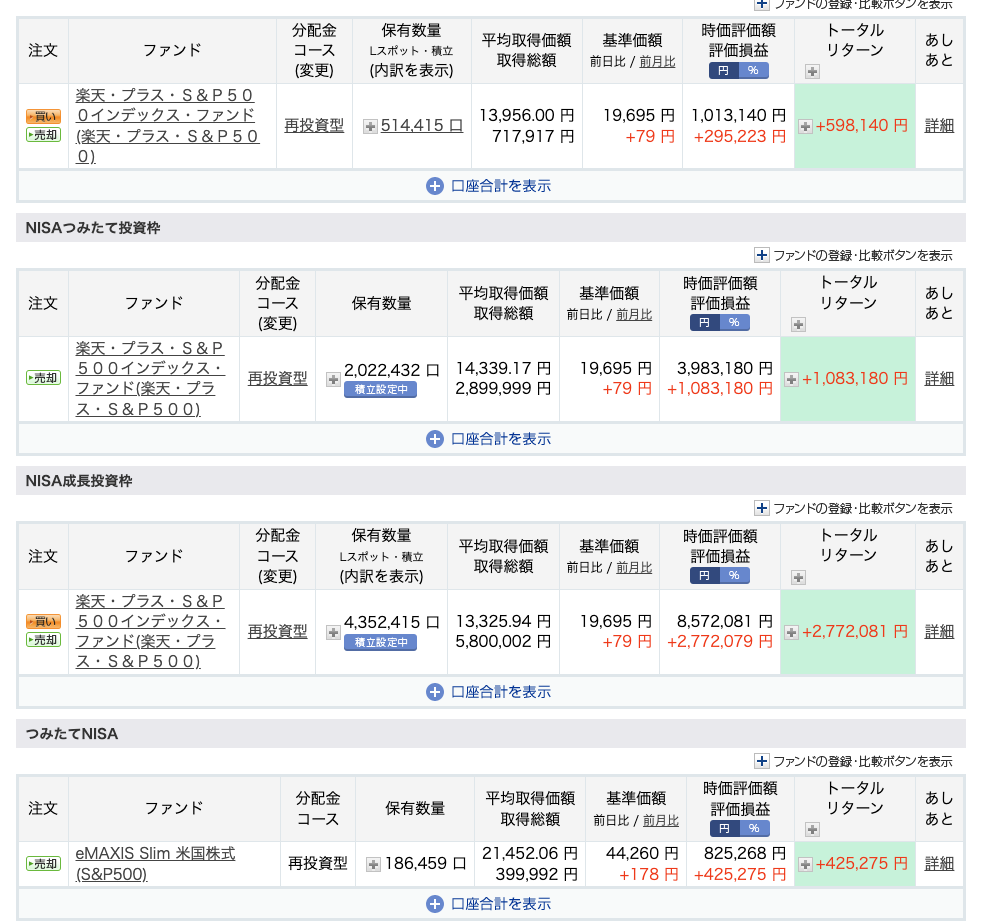The height and width of the screenshot is (924, 990).
Task: Show 口座合計 under first table
Action: coord(489,186)
